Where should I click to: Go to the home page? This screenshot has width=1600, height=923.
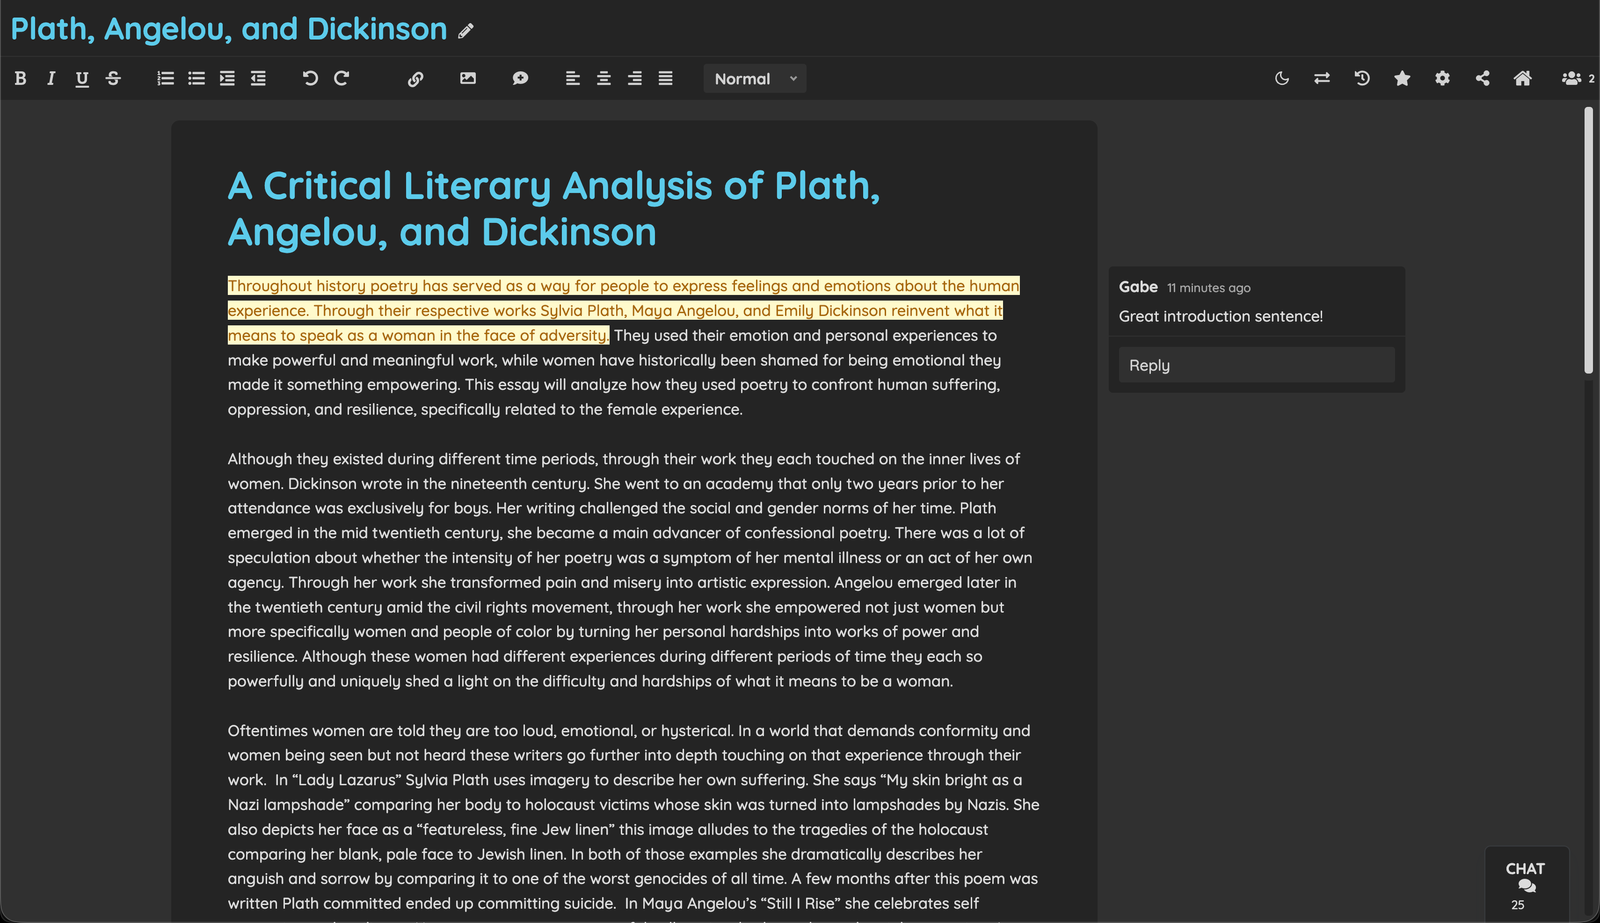pos(1523,78)
